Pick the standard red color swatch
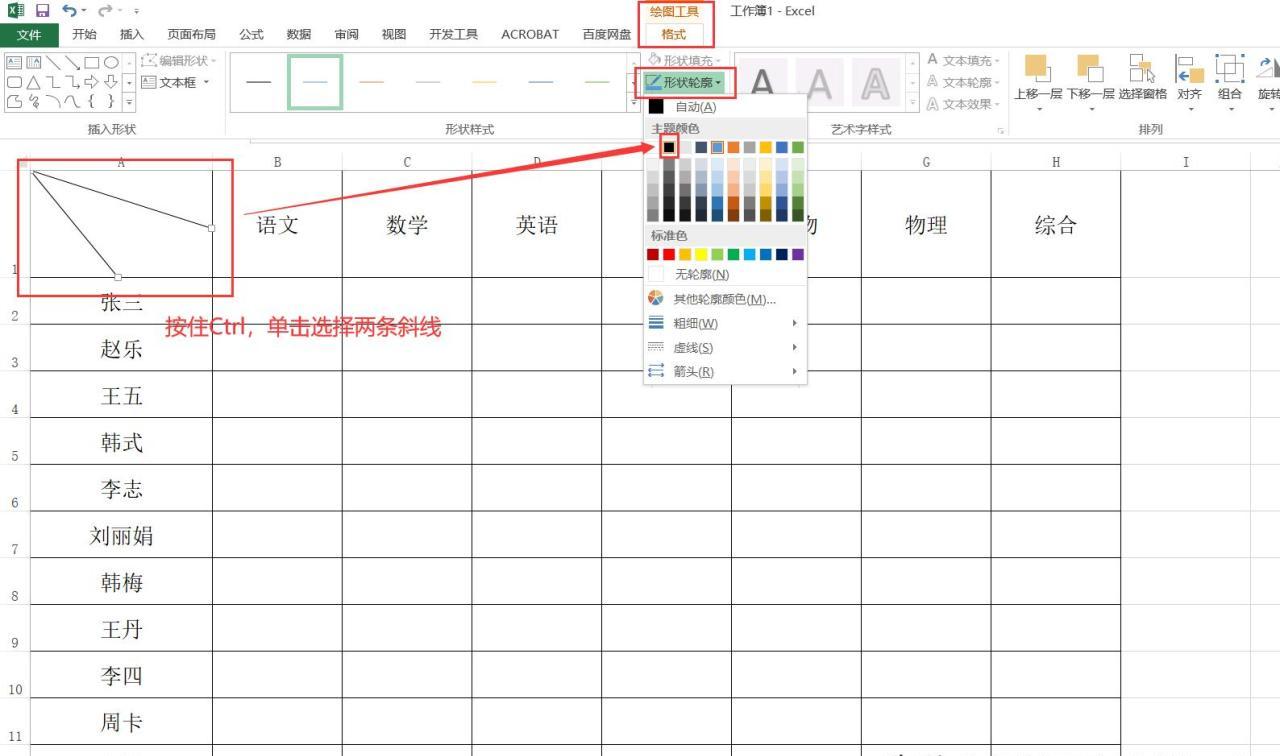Image resolution: width=1280 pixels, height=756 pixels. [669, 254]
